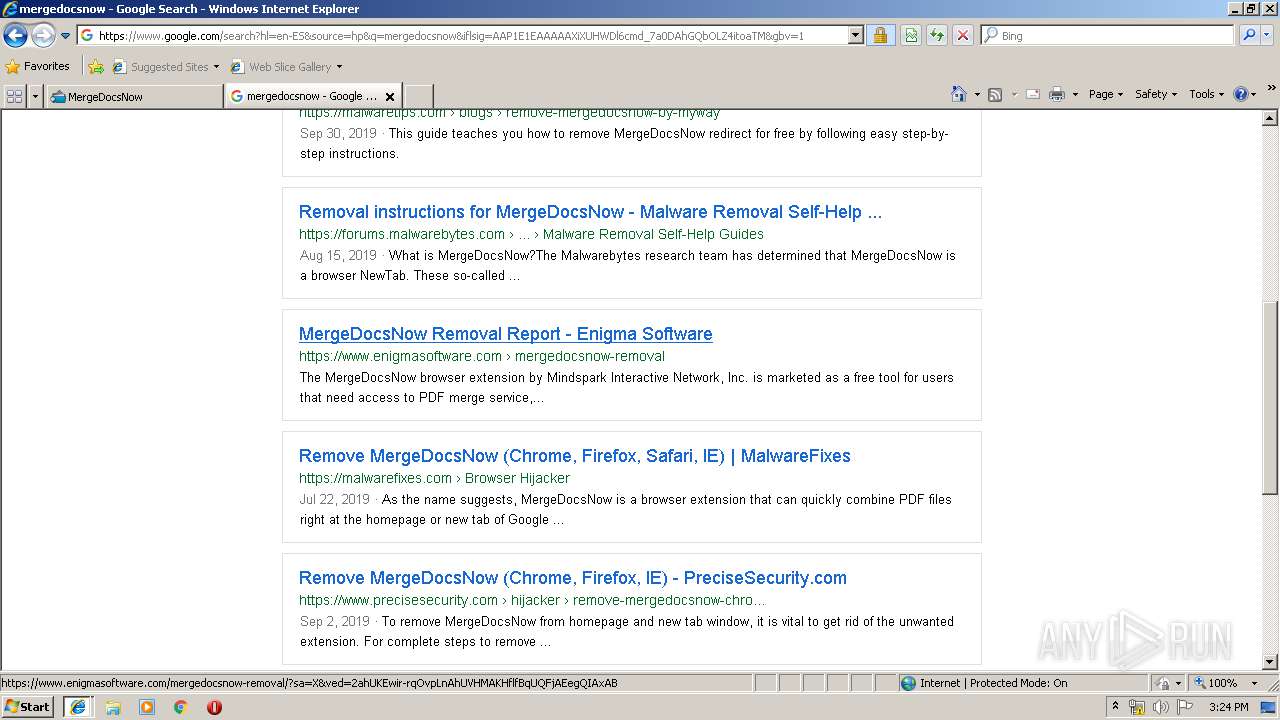
Task: Open Suggested Sites in the favorites bar
Action: (x=165, y=67)
